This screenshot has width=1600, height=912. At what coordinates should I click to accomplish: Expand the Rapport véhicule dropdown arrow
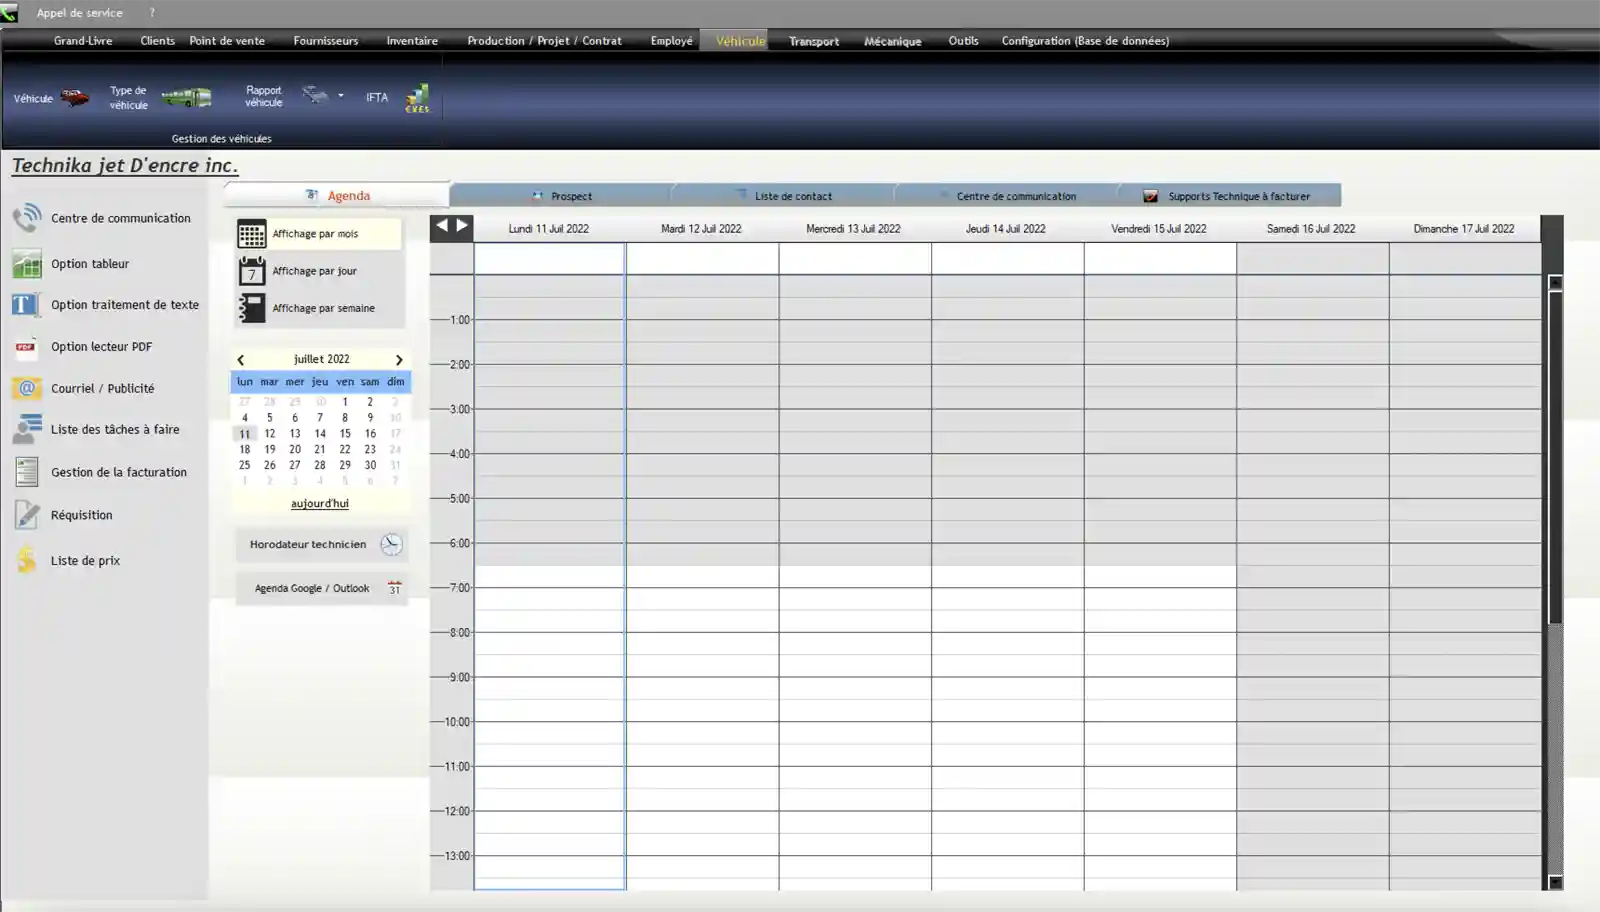click(341, 96)
